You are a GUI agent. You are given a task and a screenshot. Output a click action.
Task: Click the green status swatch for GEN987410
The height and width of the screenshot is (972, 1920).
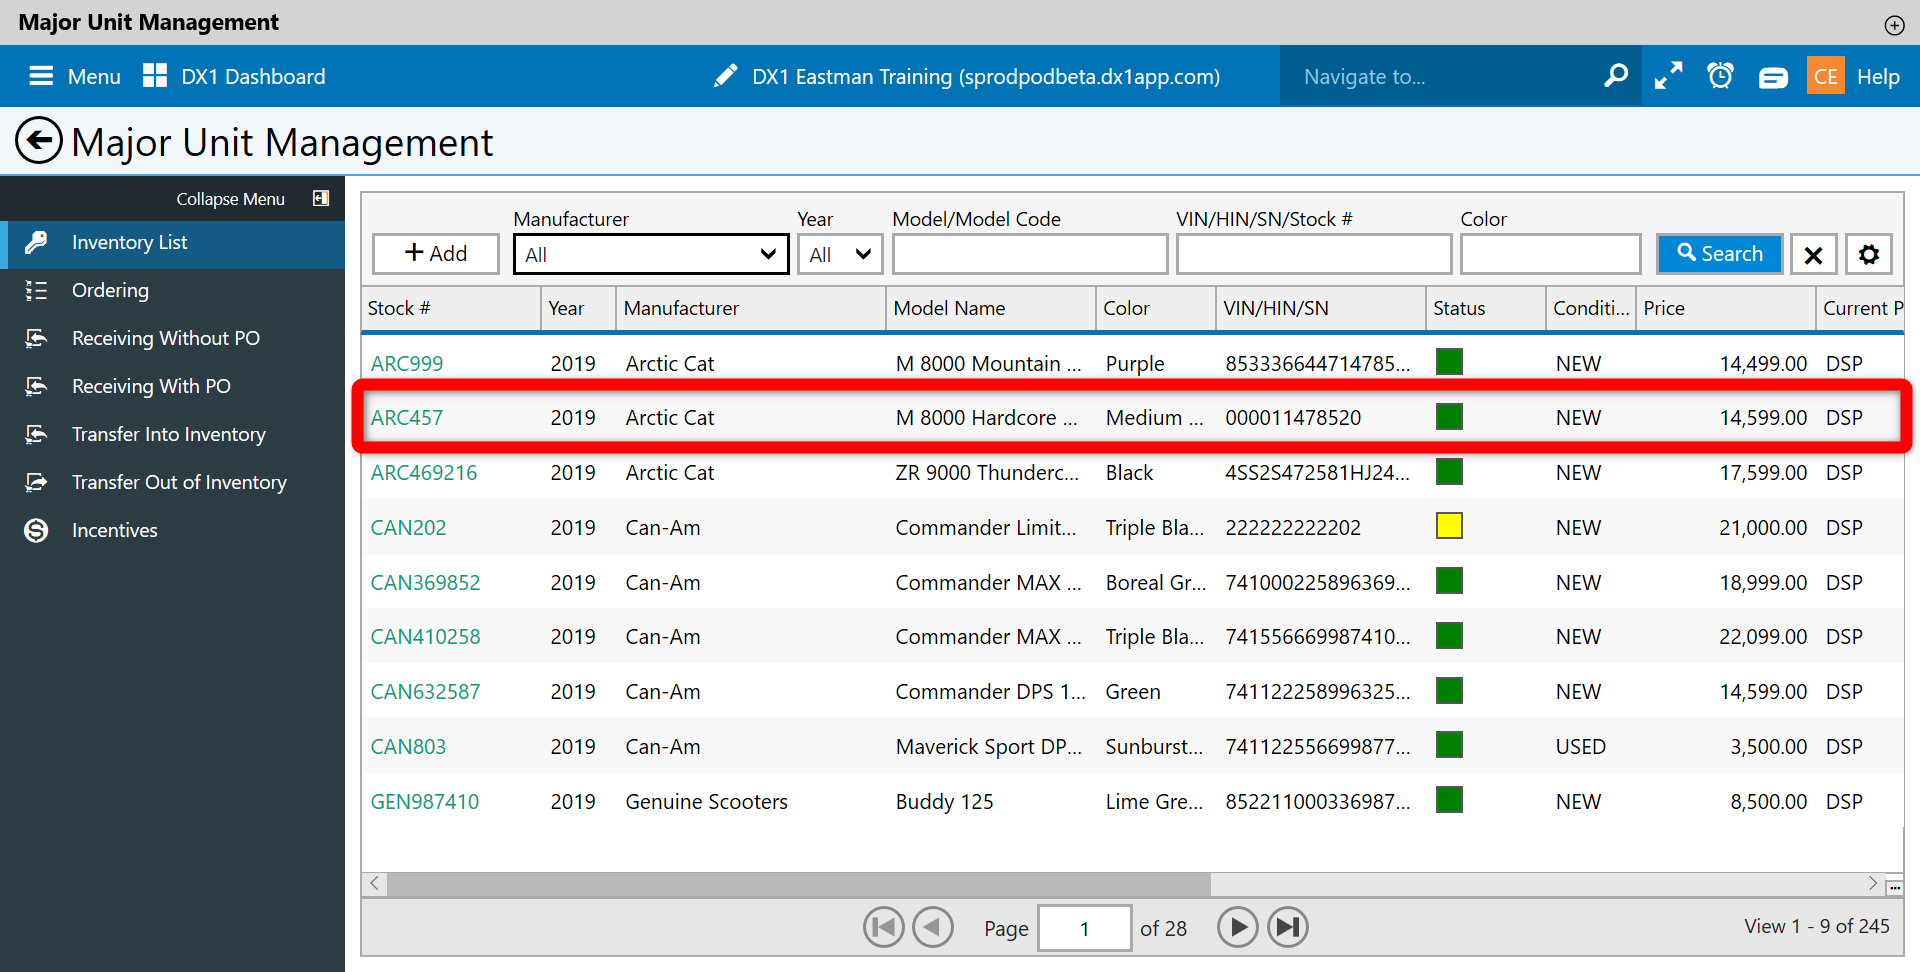1449,800
